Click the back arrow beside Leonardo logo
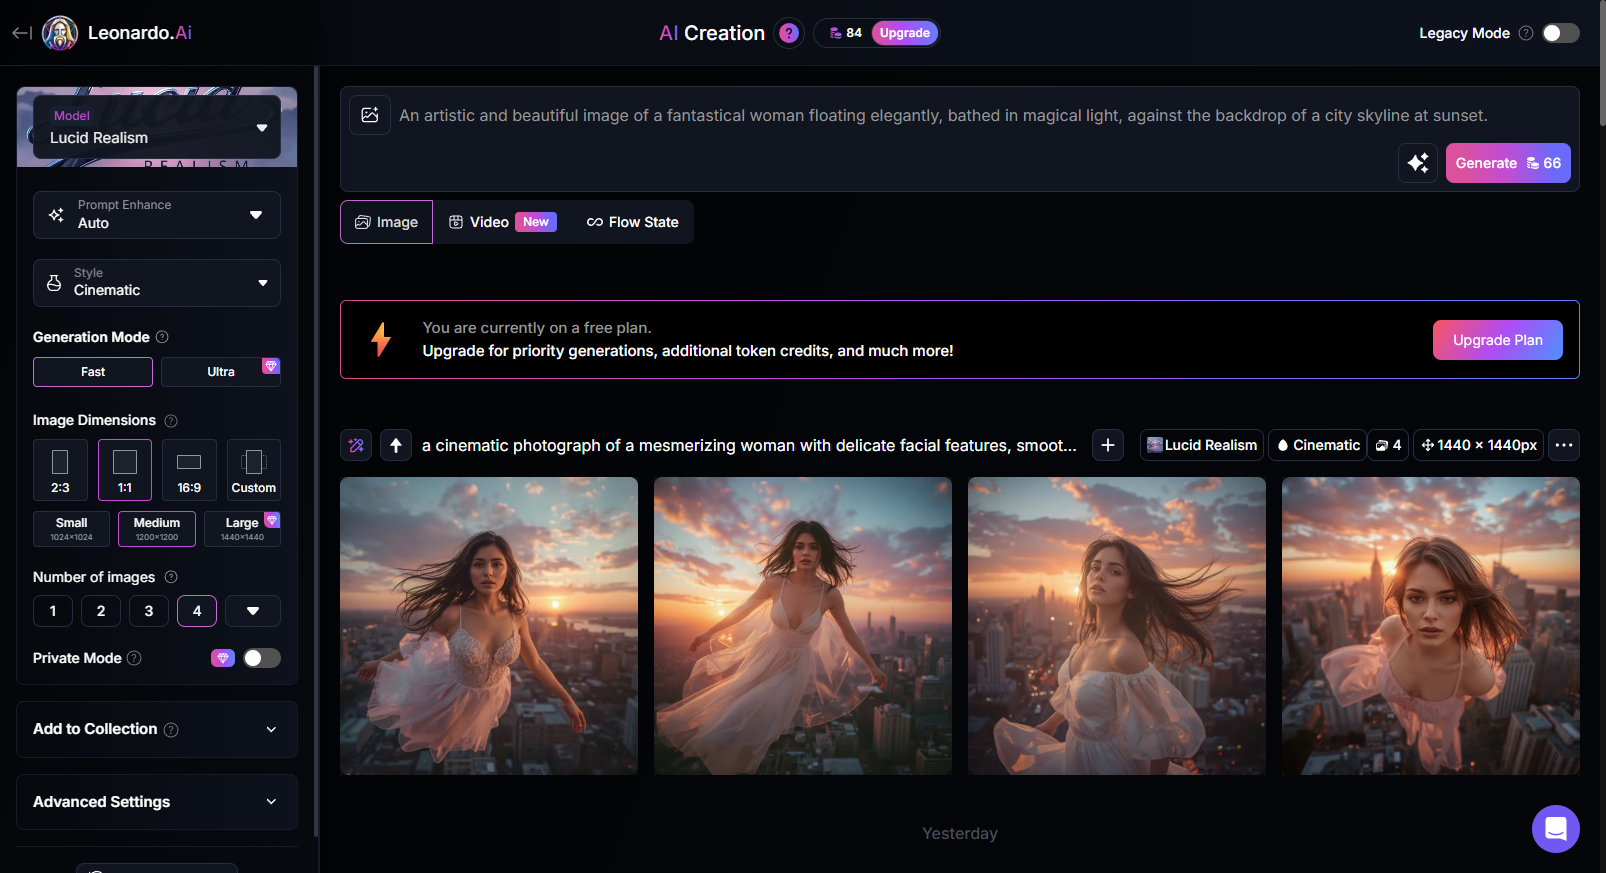 (x=22, y=33)
